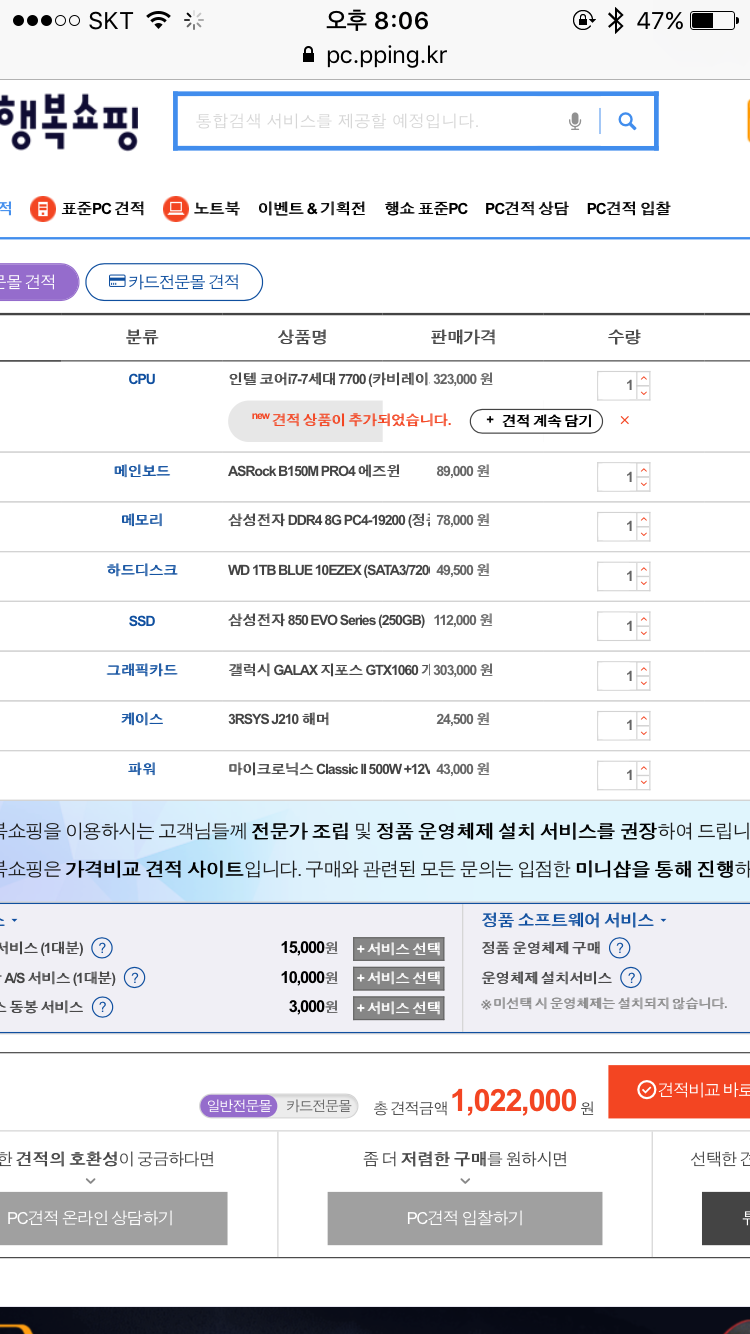This screenshot has width=750, height=1334.
Task: Click the magnifying glass search icon
Action: 627,122
